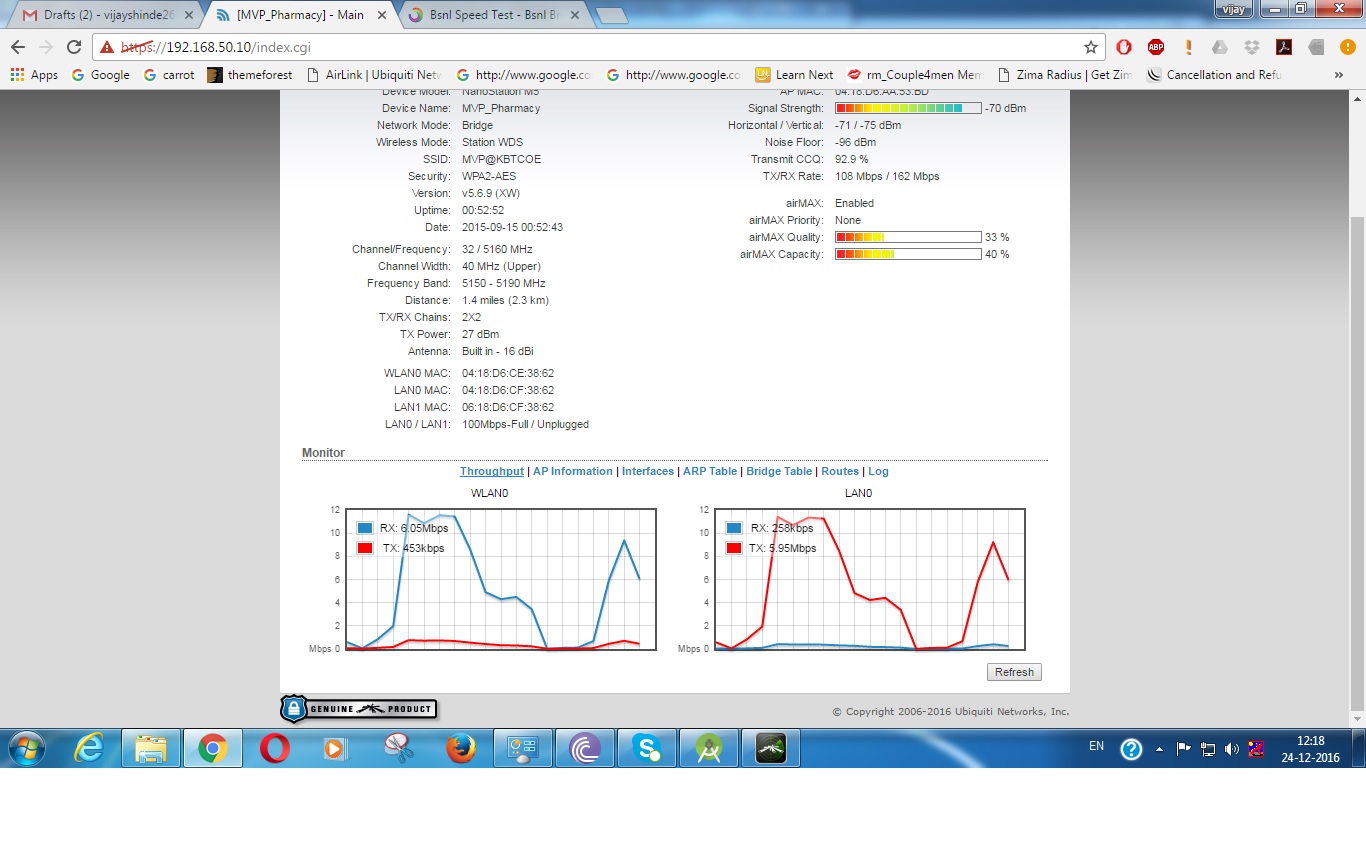Show hidden system tray icons arrow
This screenshot has height=855, width=1366.
1159,749
